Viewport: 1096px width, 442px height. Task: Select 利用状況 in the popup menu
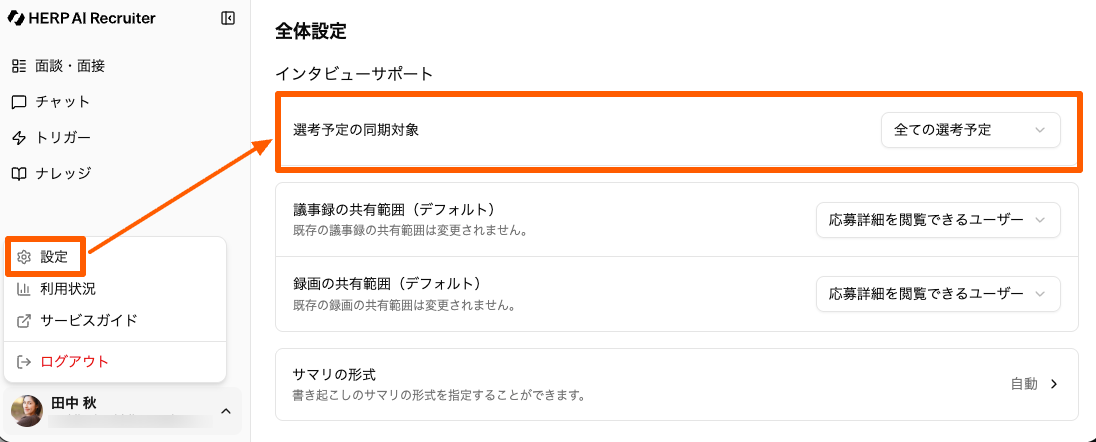tap(68, 289)
